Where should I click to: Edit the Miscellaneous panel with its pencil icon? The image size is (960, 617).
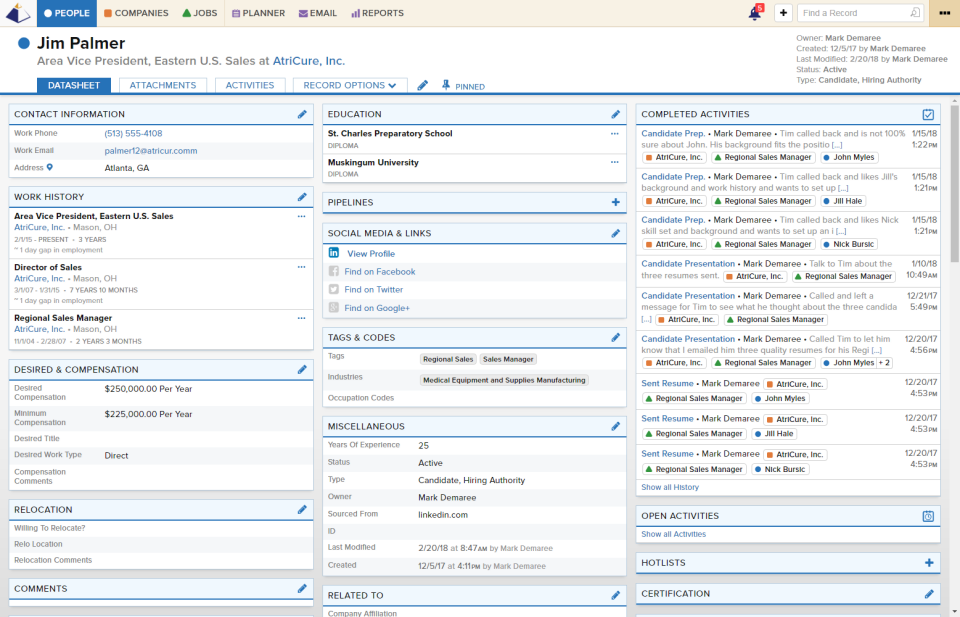point(616,426)
